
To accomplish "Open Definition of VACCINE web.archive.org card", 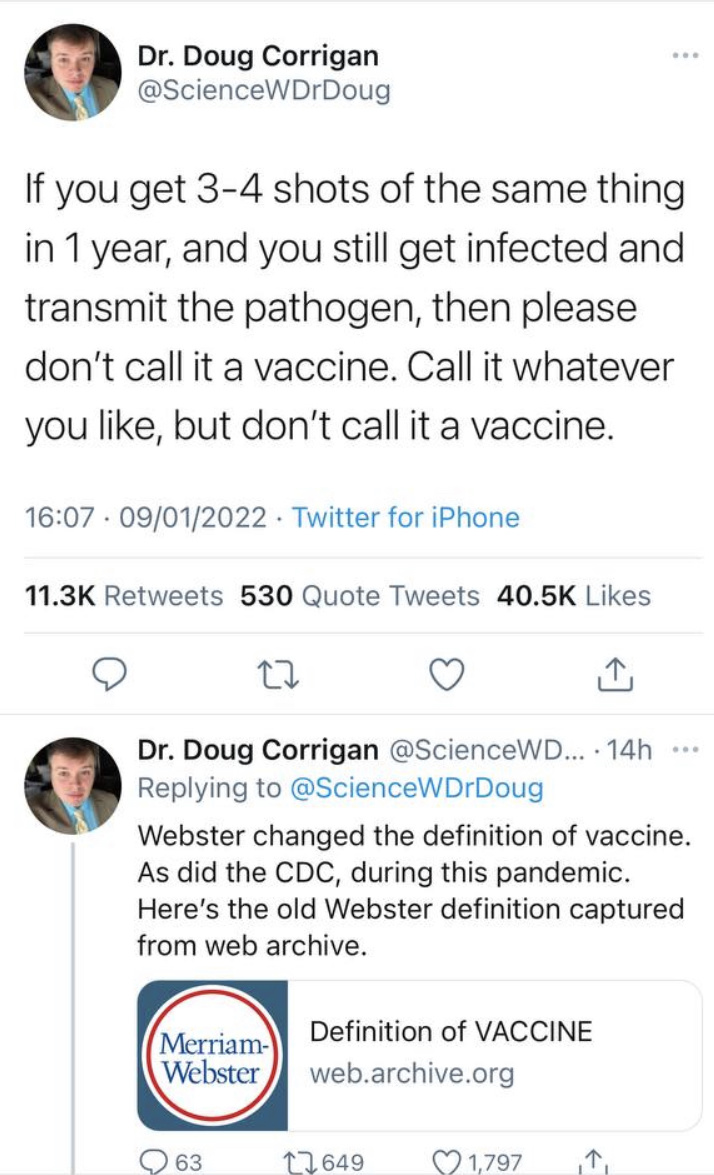I will (x=420, y=1054).
